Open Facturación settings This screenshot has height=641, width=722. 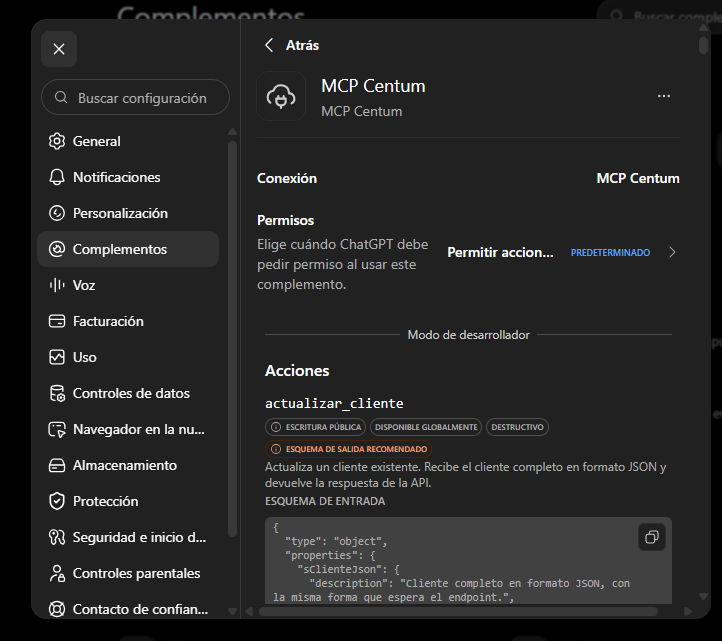[x=128, y=321]
